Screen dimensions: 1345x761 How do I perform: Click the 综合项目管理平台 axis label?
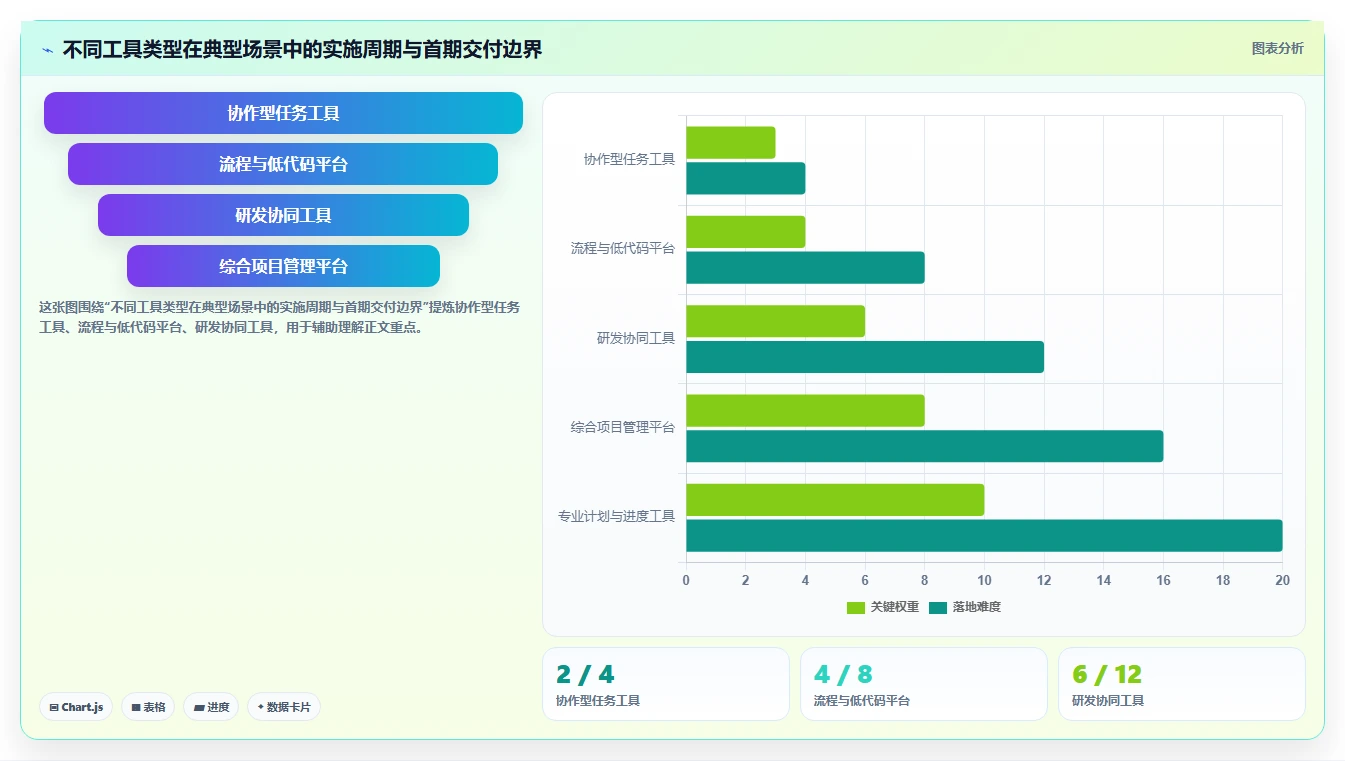[623, 428]
